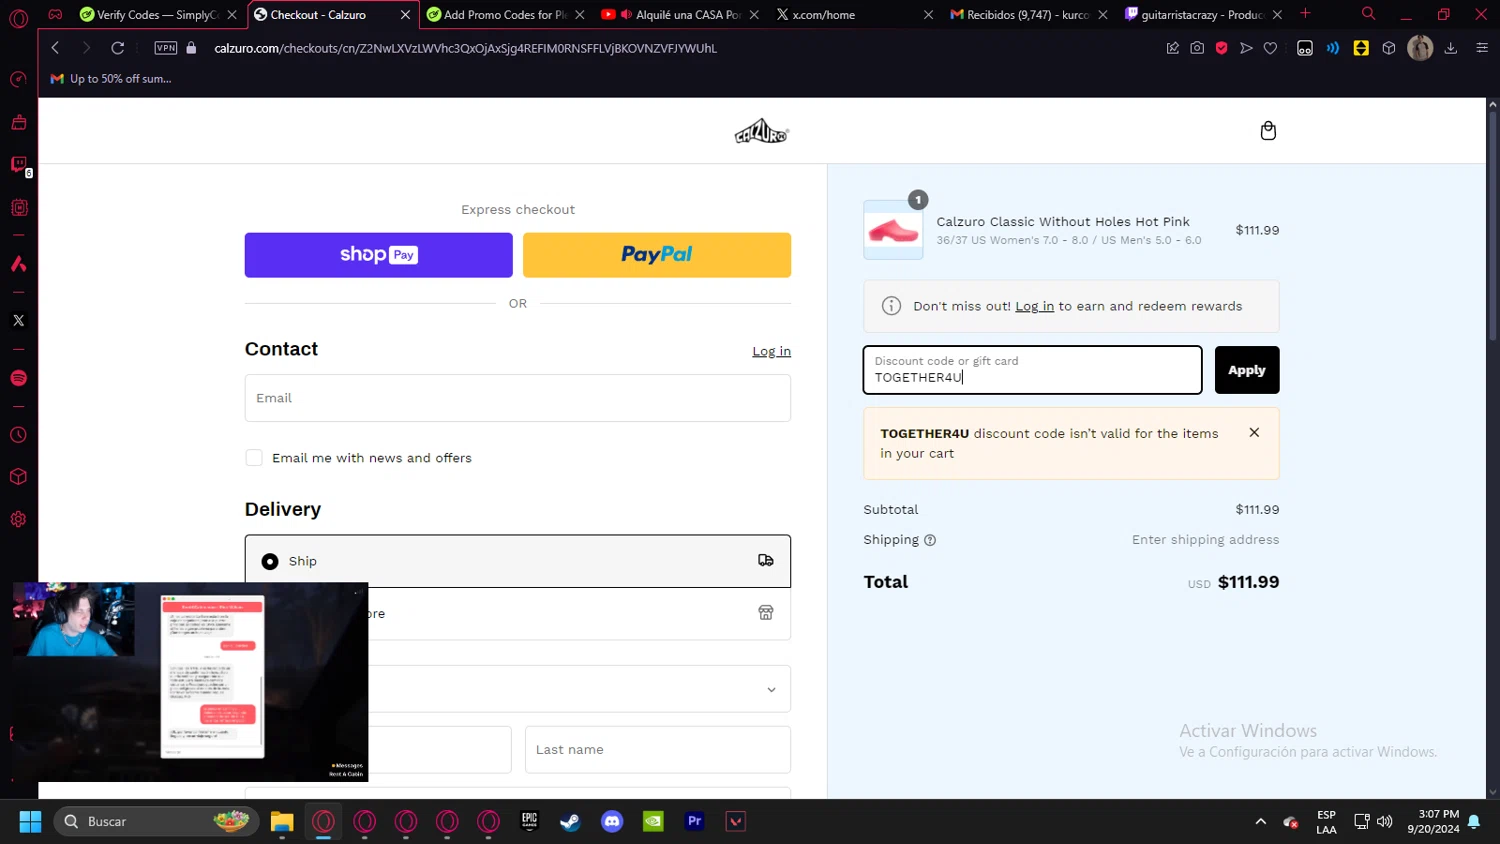Show hidden system tray icons chevron
This screenshot has height=844, width=1500.
pyautogui.click(x=1260, y=822)
